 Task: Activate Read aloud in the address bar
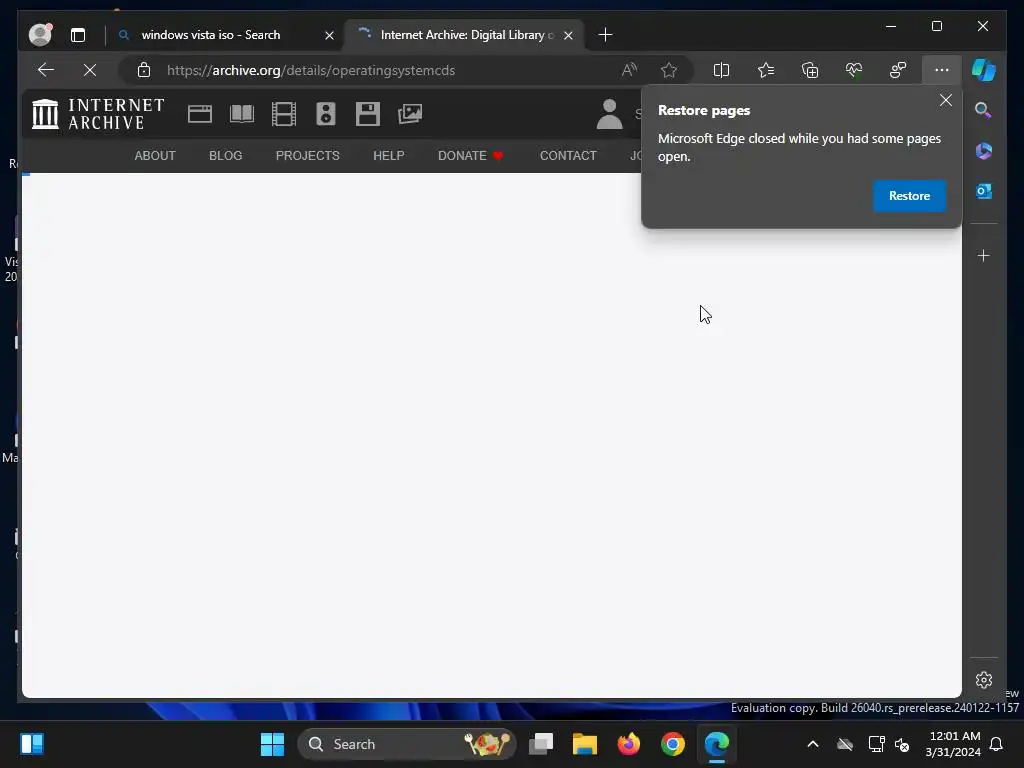coord(630,70)
